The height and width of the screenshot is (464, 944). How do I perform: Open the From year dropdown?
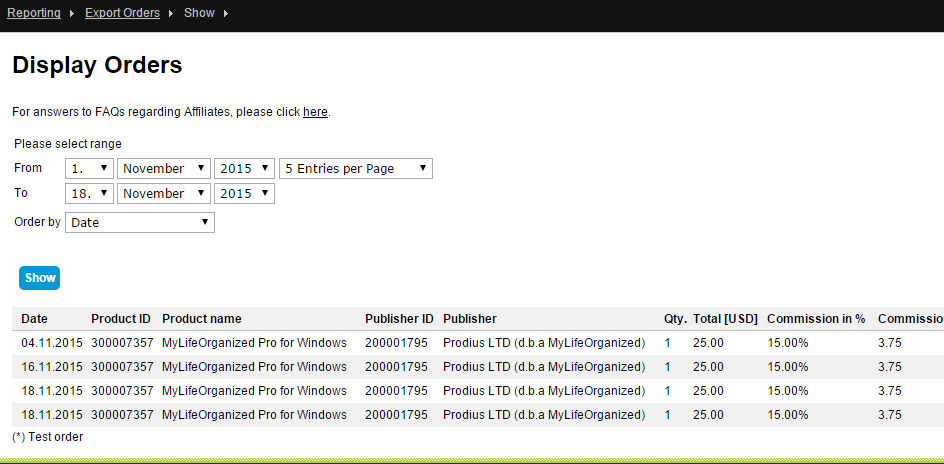click(x=244, y=169)
